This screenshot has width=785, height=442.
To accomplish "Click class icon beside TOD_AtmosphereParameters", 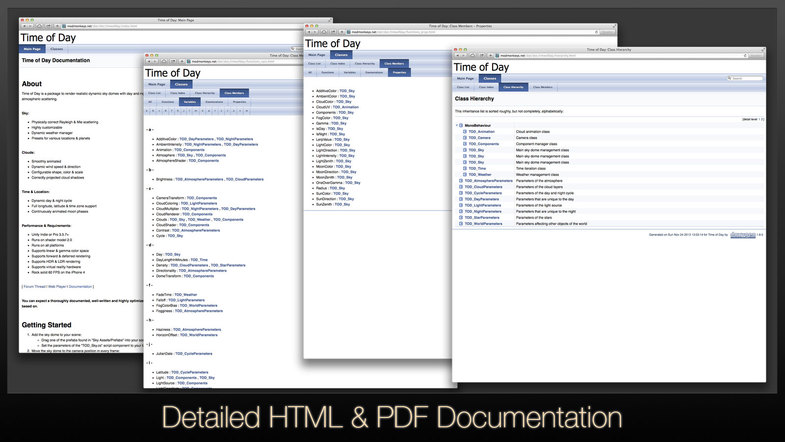I will coord(461,181).
